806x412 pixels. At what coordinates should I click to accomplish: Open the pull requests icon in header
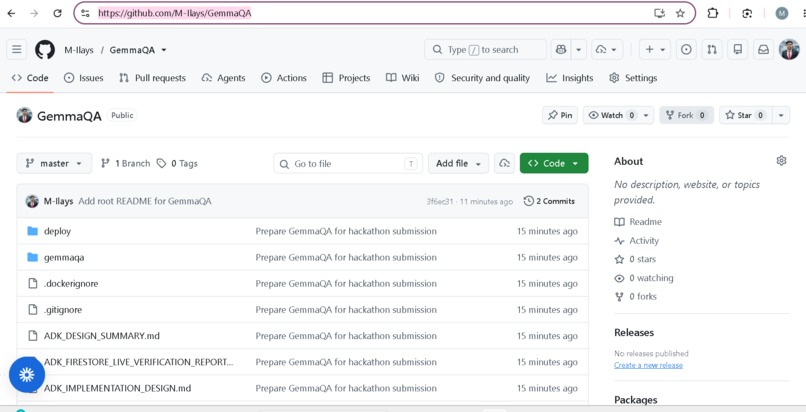click(x=712, y=50)
